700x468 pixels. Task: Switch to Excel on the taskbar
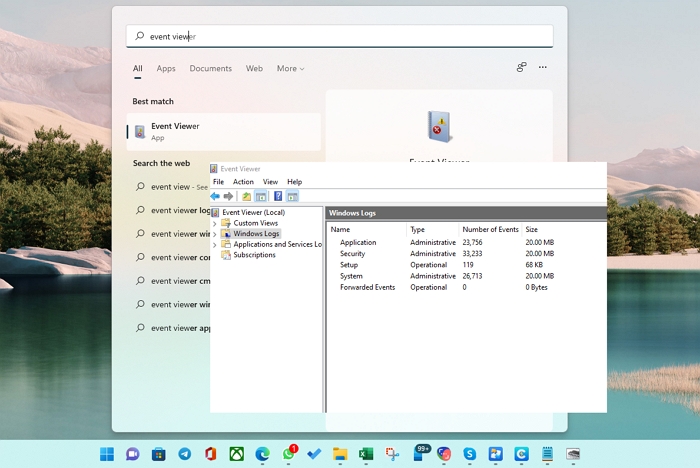[x=366, y=454]
